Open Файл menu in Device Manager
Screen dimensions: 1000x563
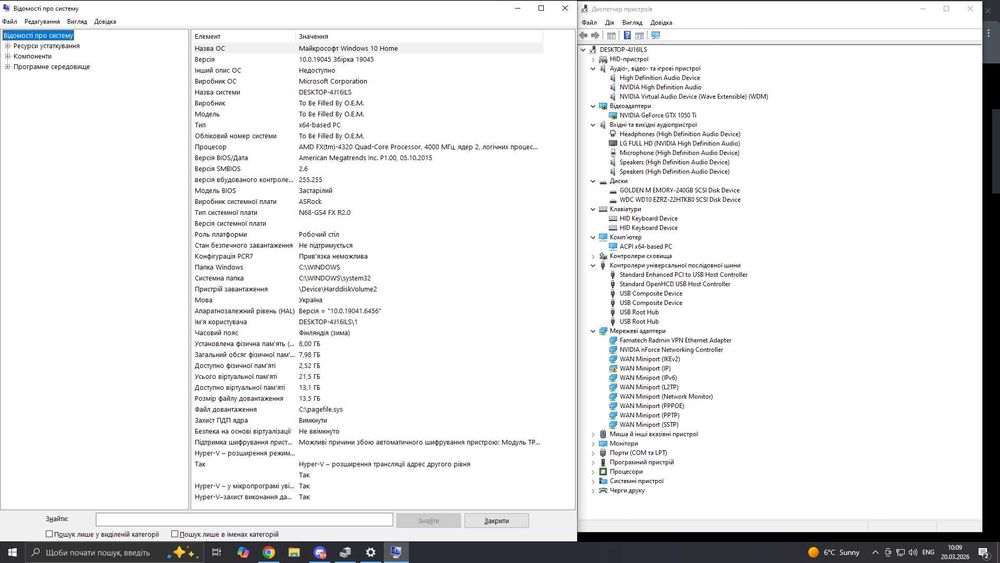pyautogui.click(x=589, y=23)
